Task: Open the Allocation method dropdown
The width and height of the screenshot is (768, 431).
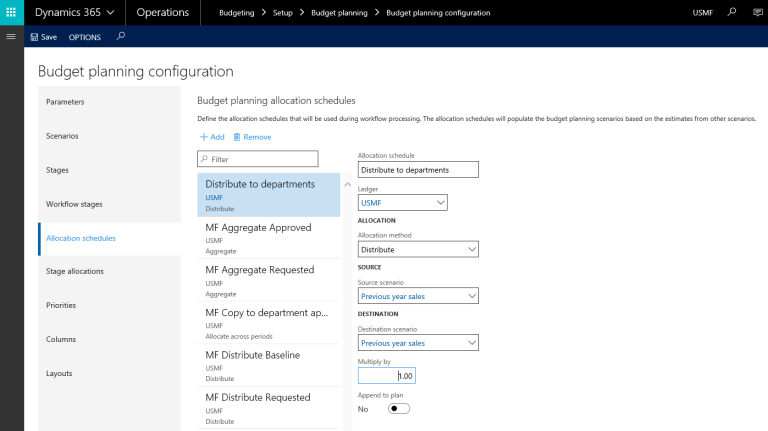Action: pyautogui.click(x=472, y=250)
